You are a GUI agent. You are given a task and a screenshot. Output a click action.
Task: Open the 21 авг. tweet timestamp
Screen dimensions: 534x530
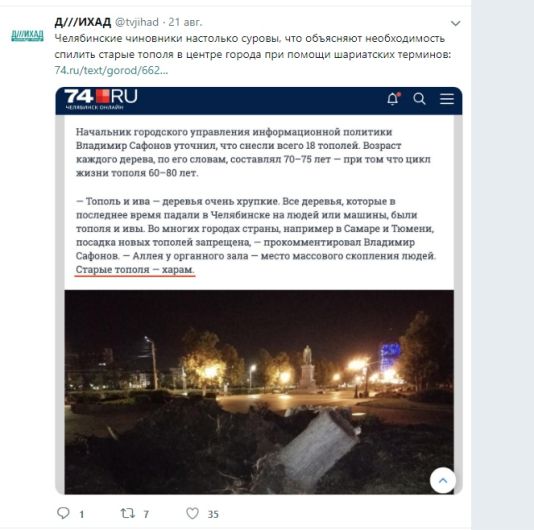coord(185,22)
